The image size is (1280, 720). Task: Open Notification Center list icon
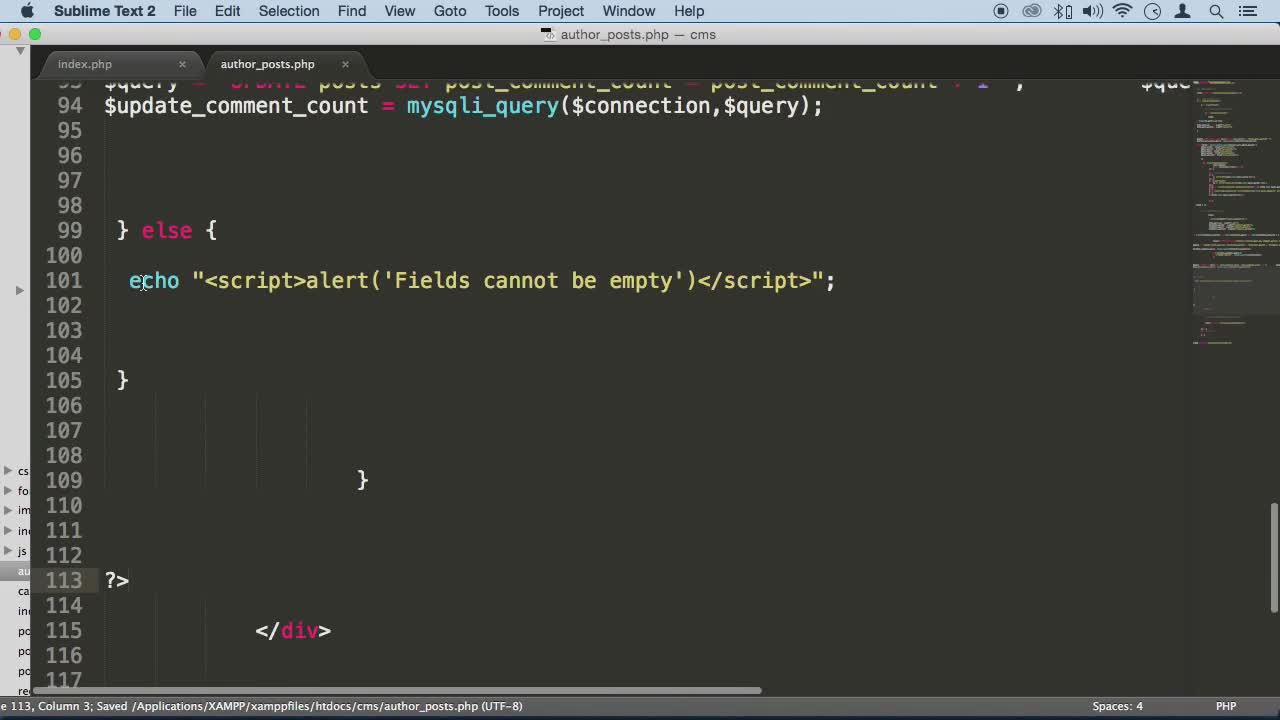coord(1247,11)
